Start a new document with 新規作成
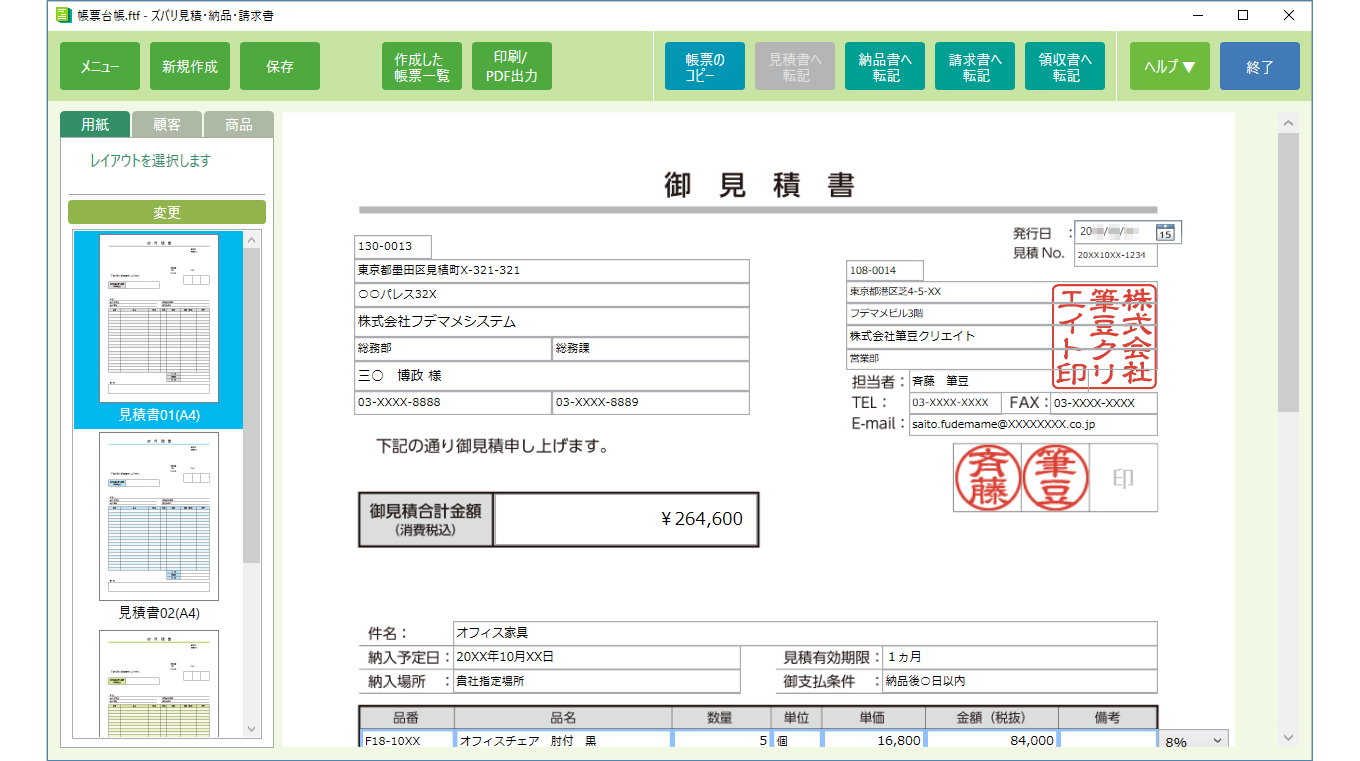The image size is (1360, 761). coord(189,65)
